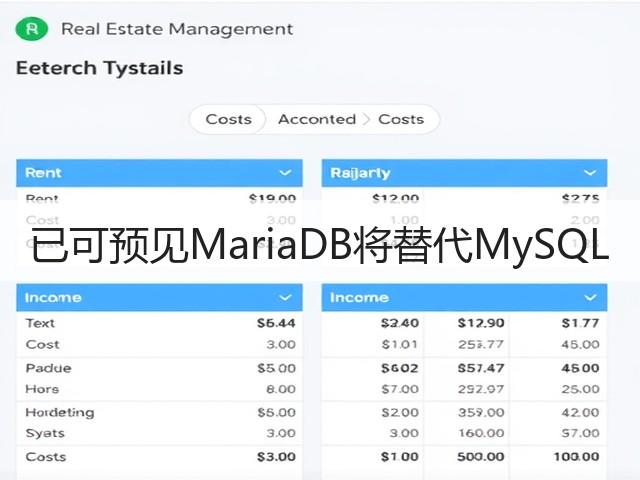Collapse the right Income panel chevron
This screenshot has width=640, height=480.
[x=590, y=298]
